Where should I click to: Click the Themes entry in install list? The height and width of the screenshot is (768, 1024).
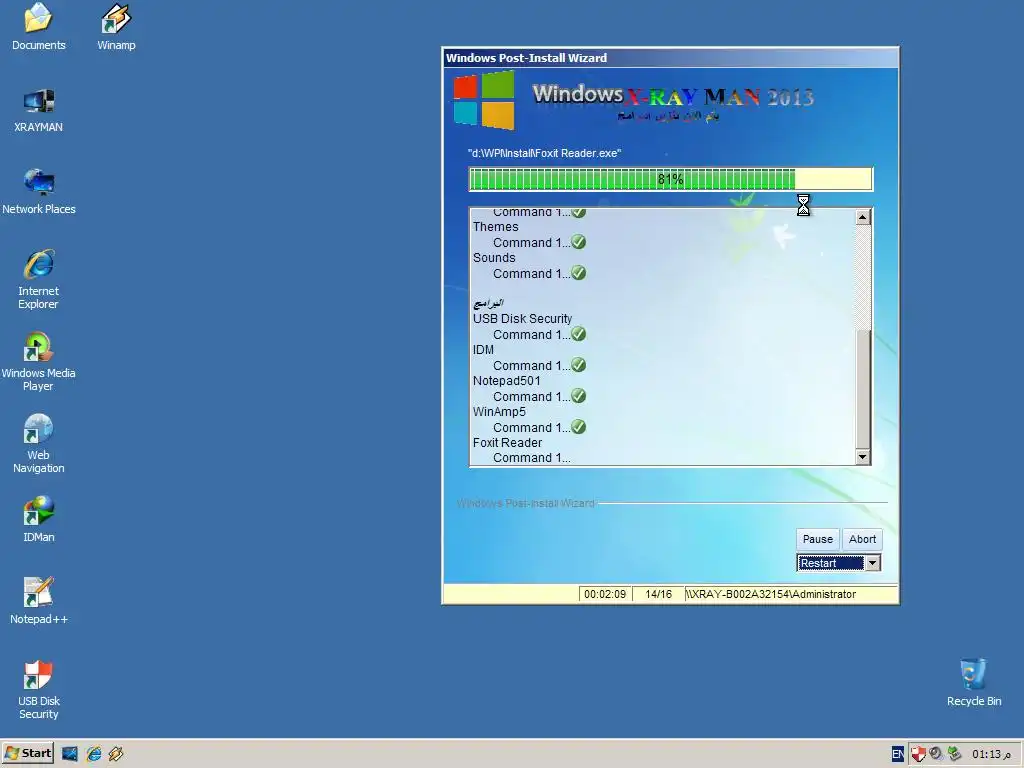496,227
